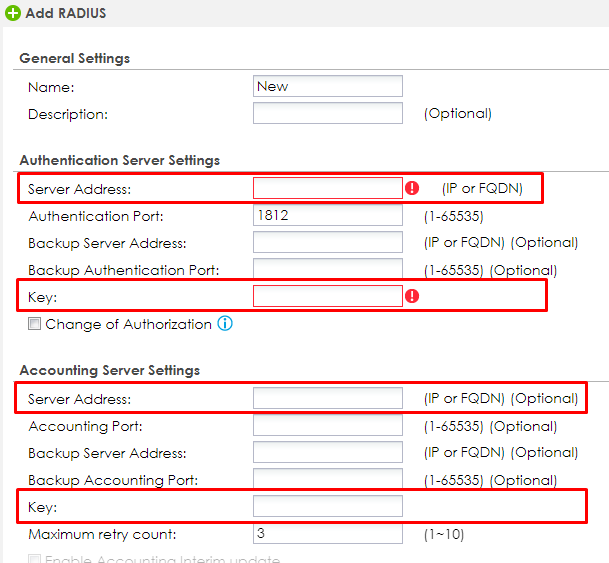Image resolution: width=609 pixels, height=563 pixels.
Task: Click the Accounting Server Key input field
Action: click(328, 506)
